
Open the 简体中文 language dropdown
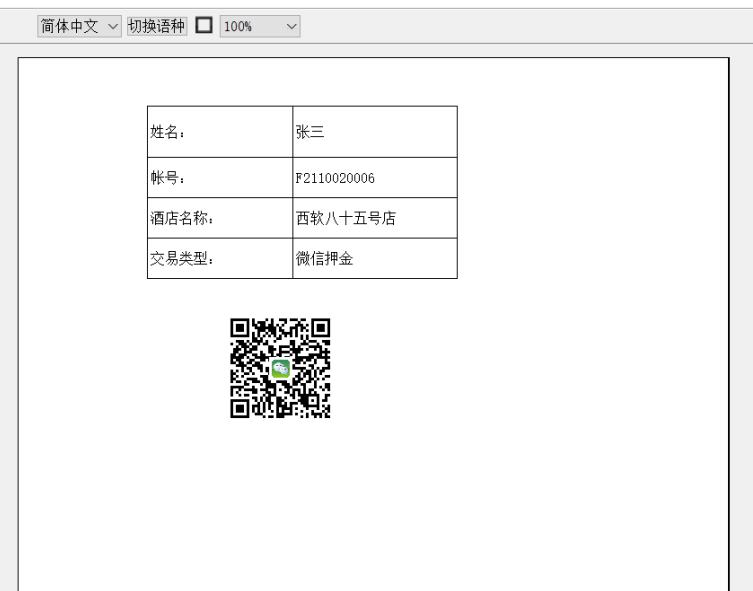79,26
